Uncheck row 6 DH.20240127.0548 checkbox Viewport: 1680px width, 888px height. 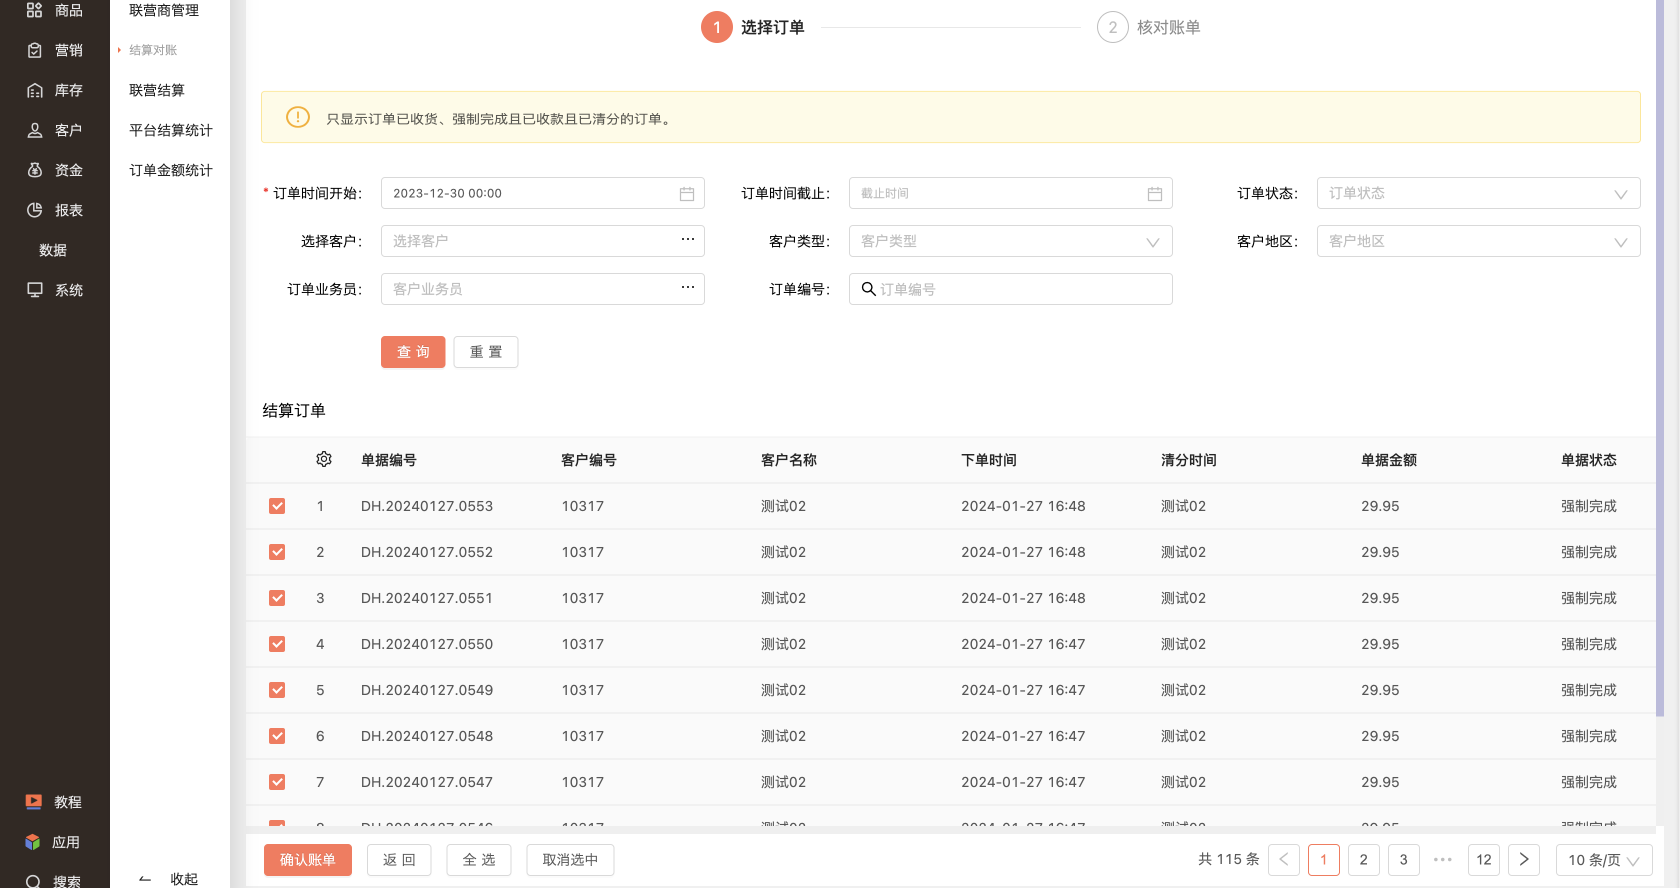point(277,736)
